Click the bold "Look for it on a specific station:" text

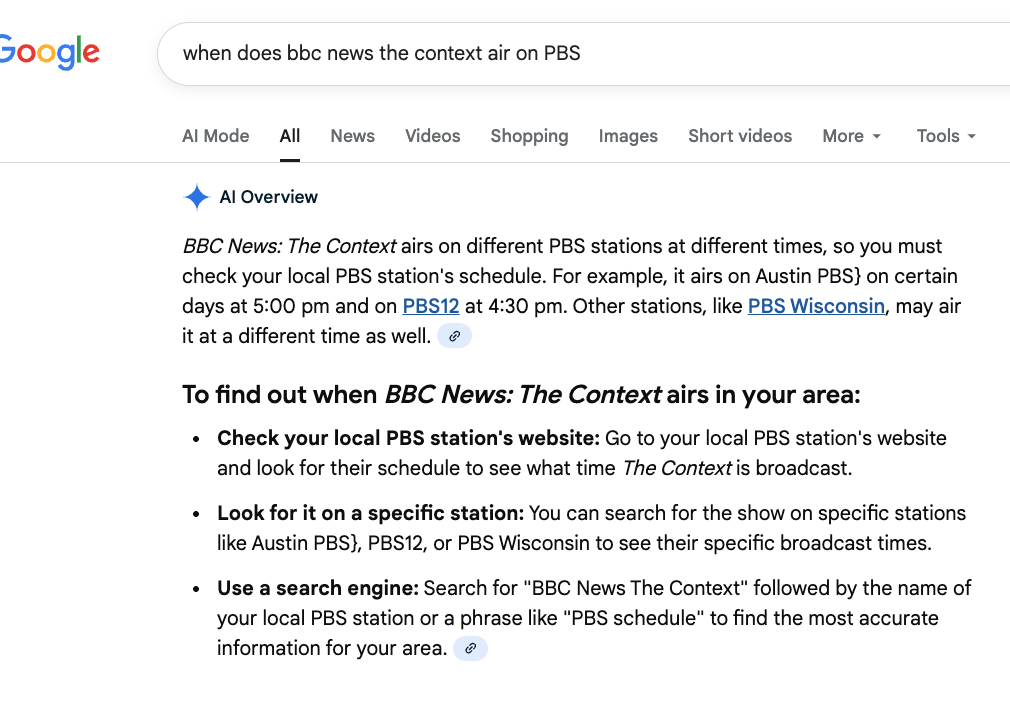click(370, 513)
